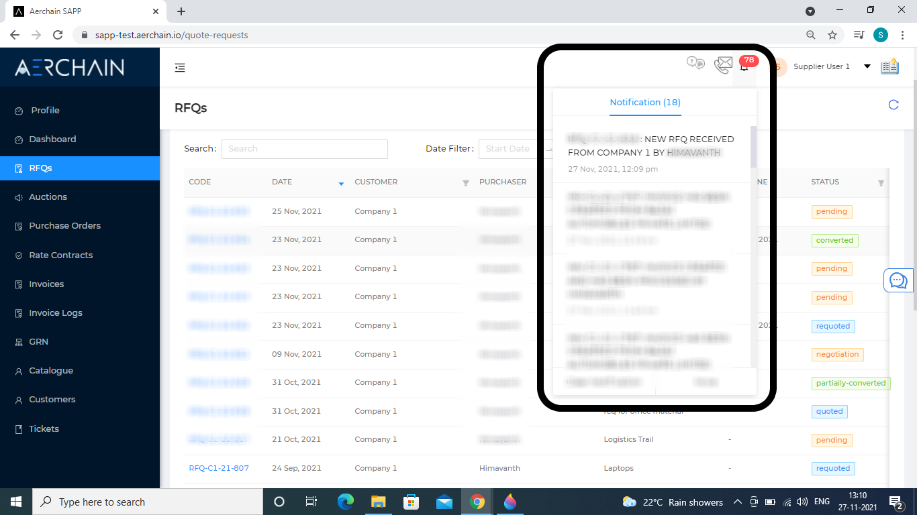Click the partially-converted status tag

pyautogui.click(x=850, y=383)
